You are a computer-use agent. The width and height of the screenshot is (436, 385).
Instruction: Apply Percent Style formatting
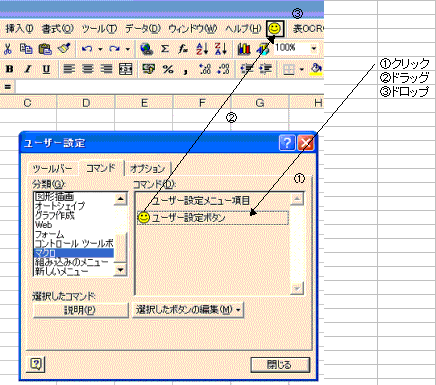(x=168, y=69)
